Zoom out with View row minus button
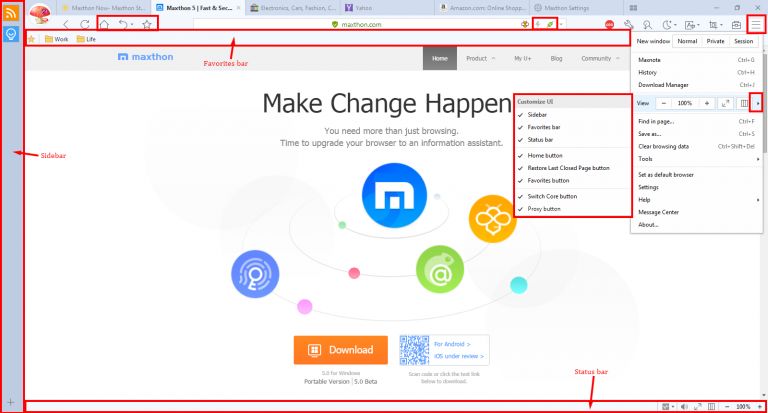 (664, 103)
